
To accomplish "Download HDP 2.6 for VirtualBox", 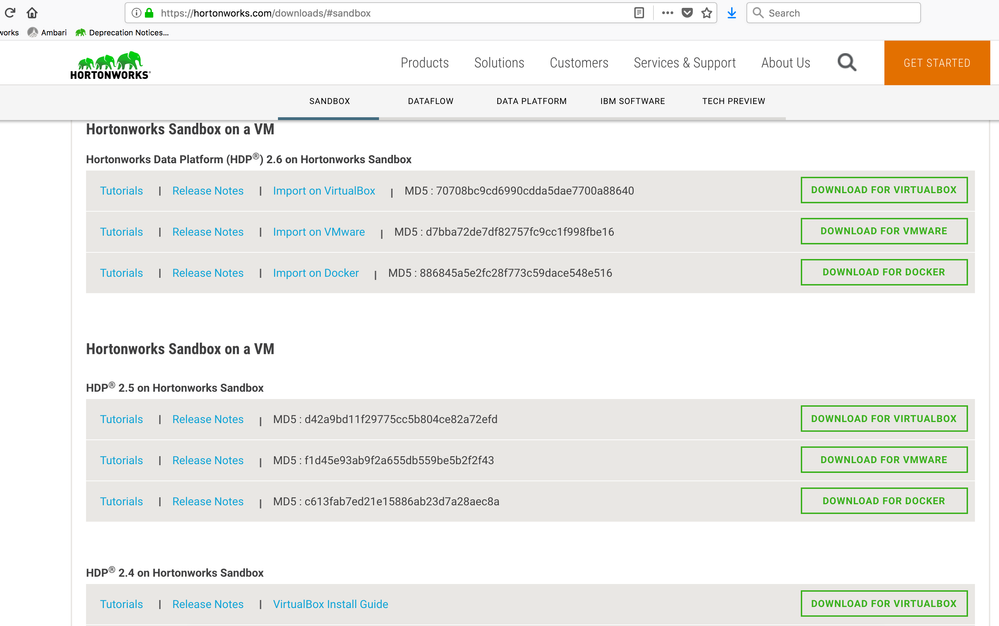I will click(x=883, y=190).
